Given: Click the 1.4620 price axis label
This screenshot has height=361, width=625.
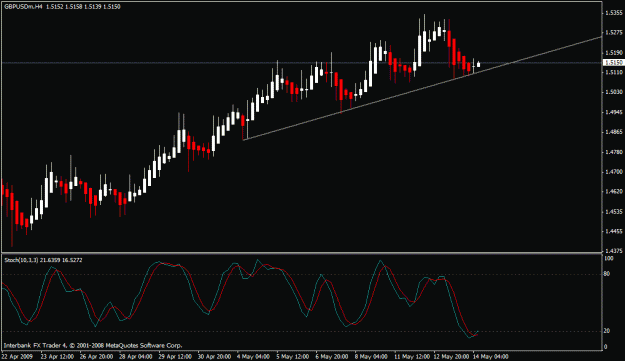Looking at the screenshot, I should point(614,192).
